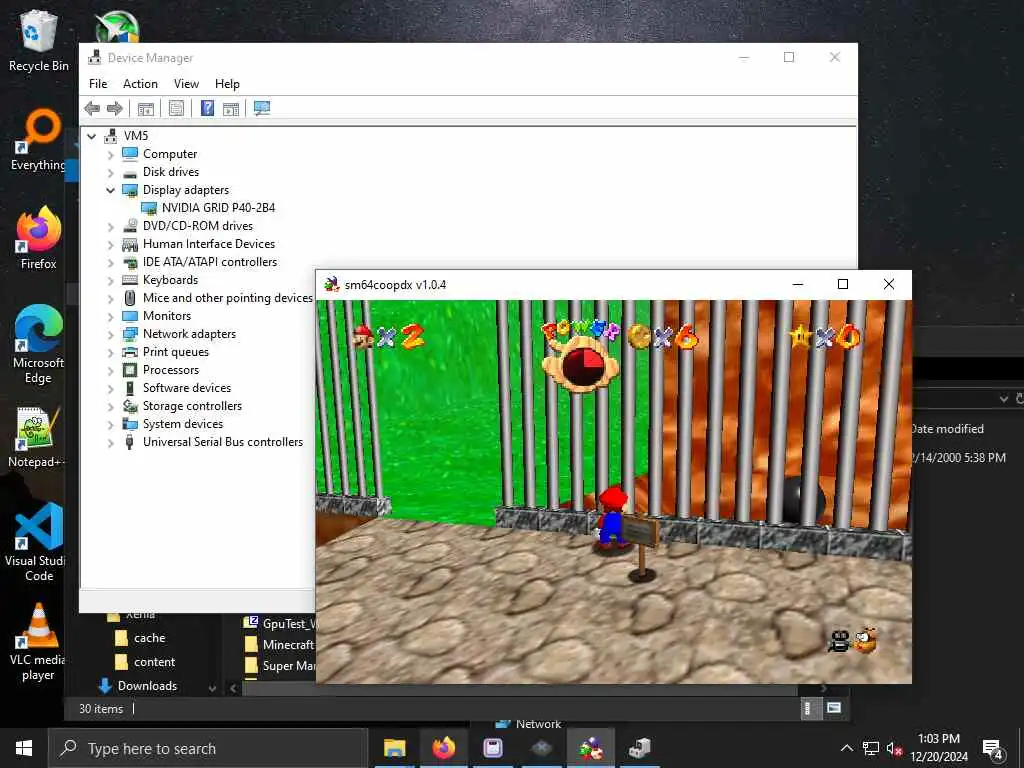Click the gray diamond taskbar icon
The image size is (1024, 768).
(541, 748)
